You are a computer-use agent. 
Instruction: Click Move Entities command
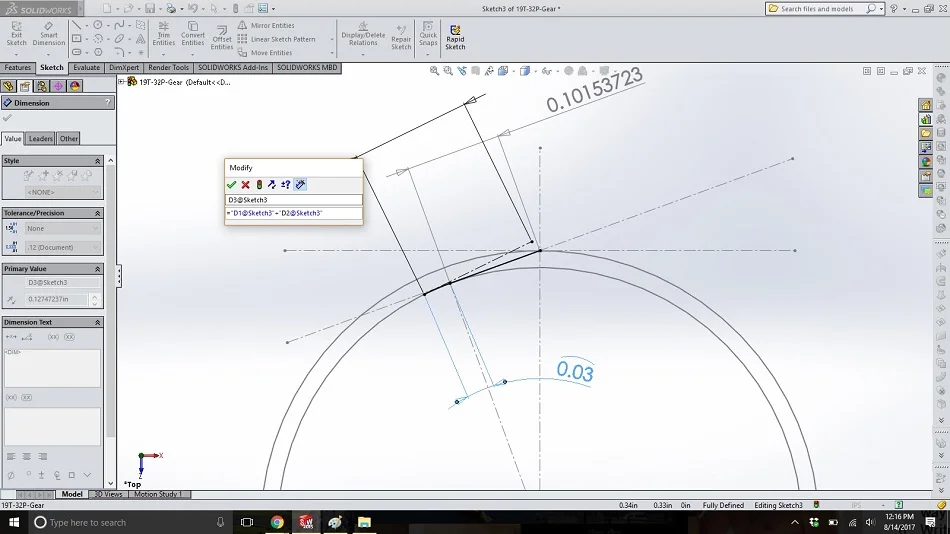pyautogui.click(x=265, y=53)
